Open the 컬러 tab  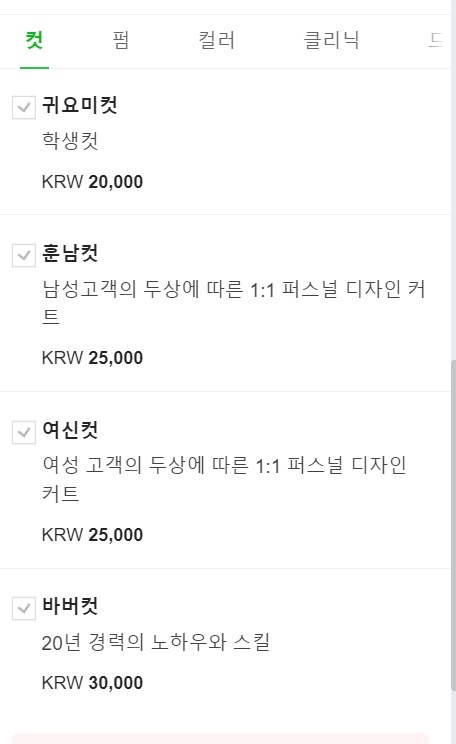coord(216,40)
